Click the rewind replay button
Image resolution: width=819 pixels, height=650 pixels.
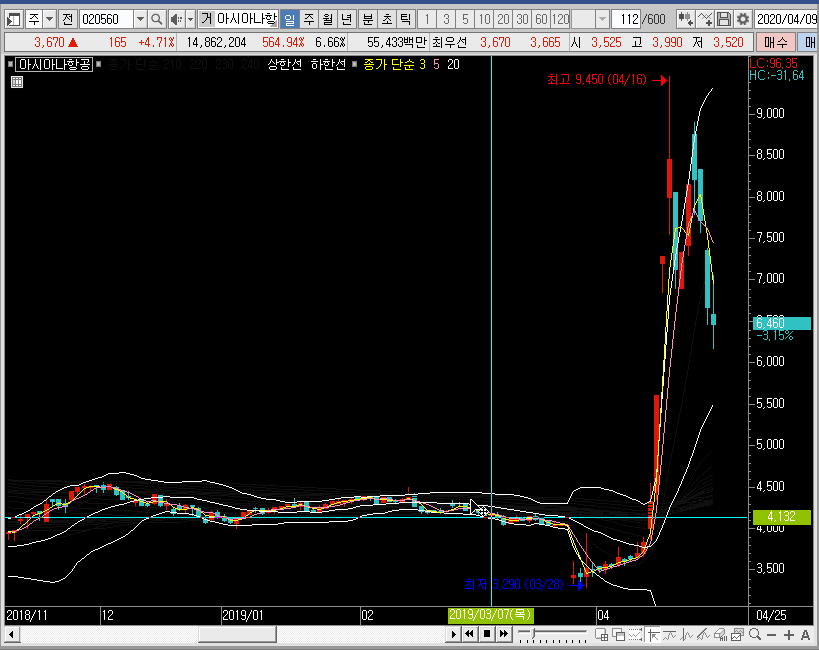click(470, 634)
